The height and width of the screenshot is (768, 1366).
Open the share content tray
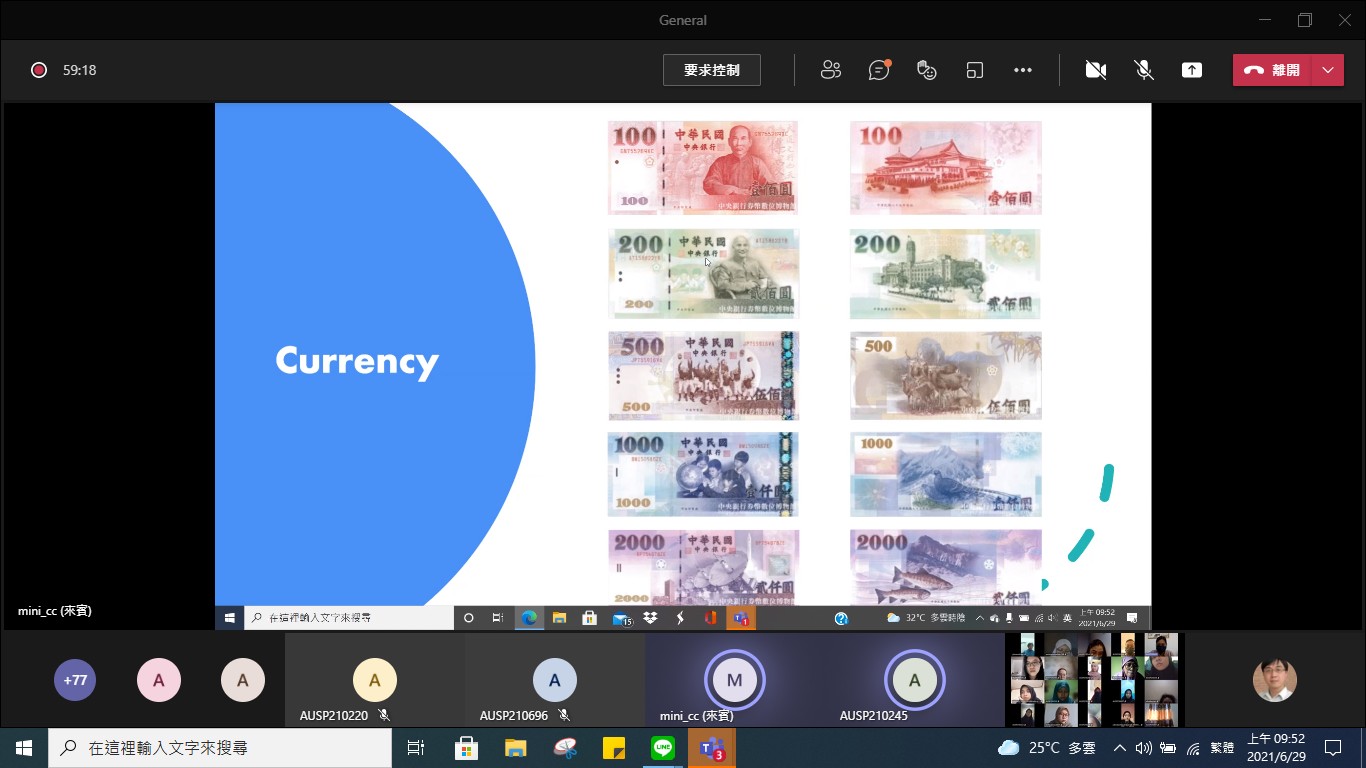tap(1192, 70)
